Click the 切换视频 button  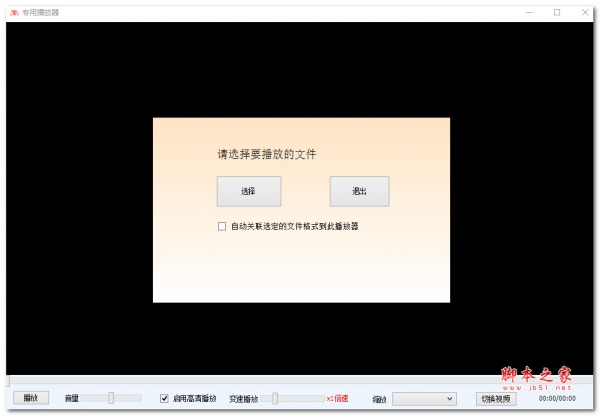pos(496,399)
